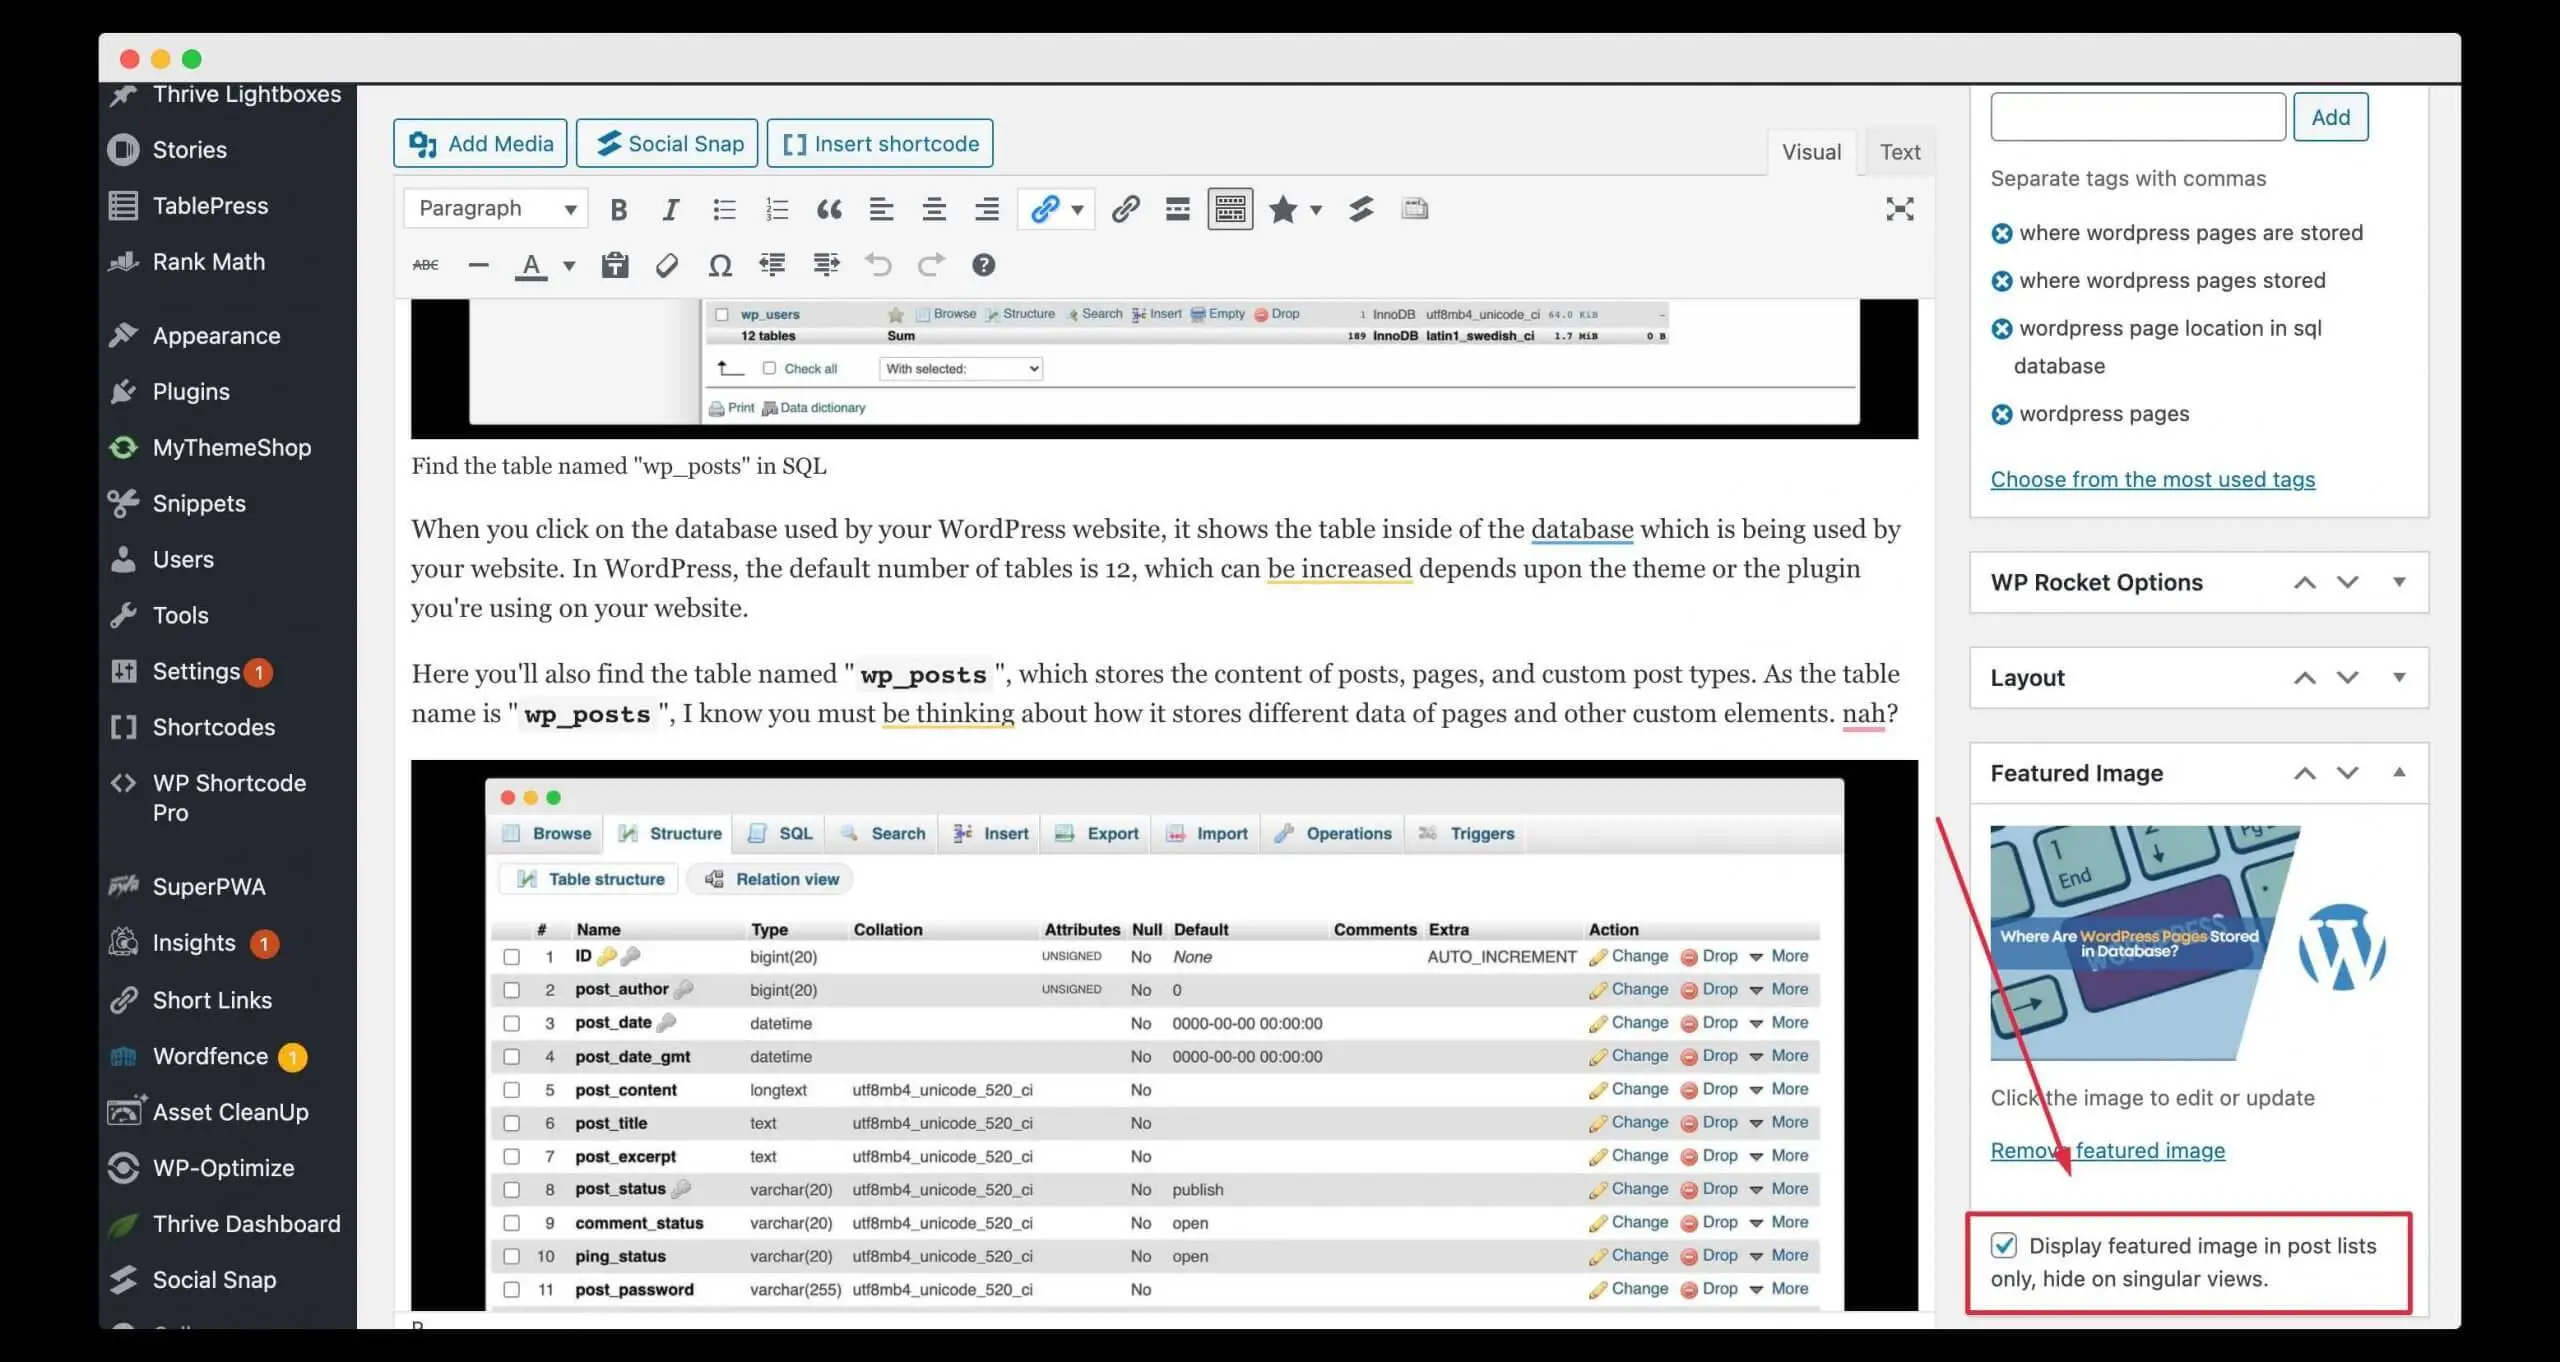
Task: Toggle the second toolbar row (Toolbar Toggle)
Action: (x=1230, y=208)
